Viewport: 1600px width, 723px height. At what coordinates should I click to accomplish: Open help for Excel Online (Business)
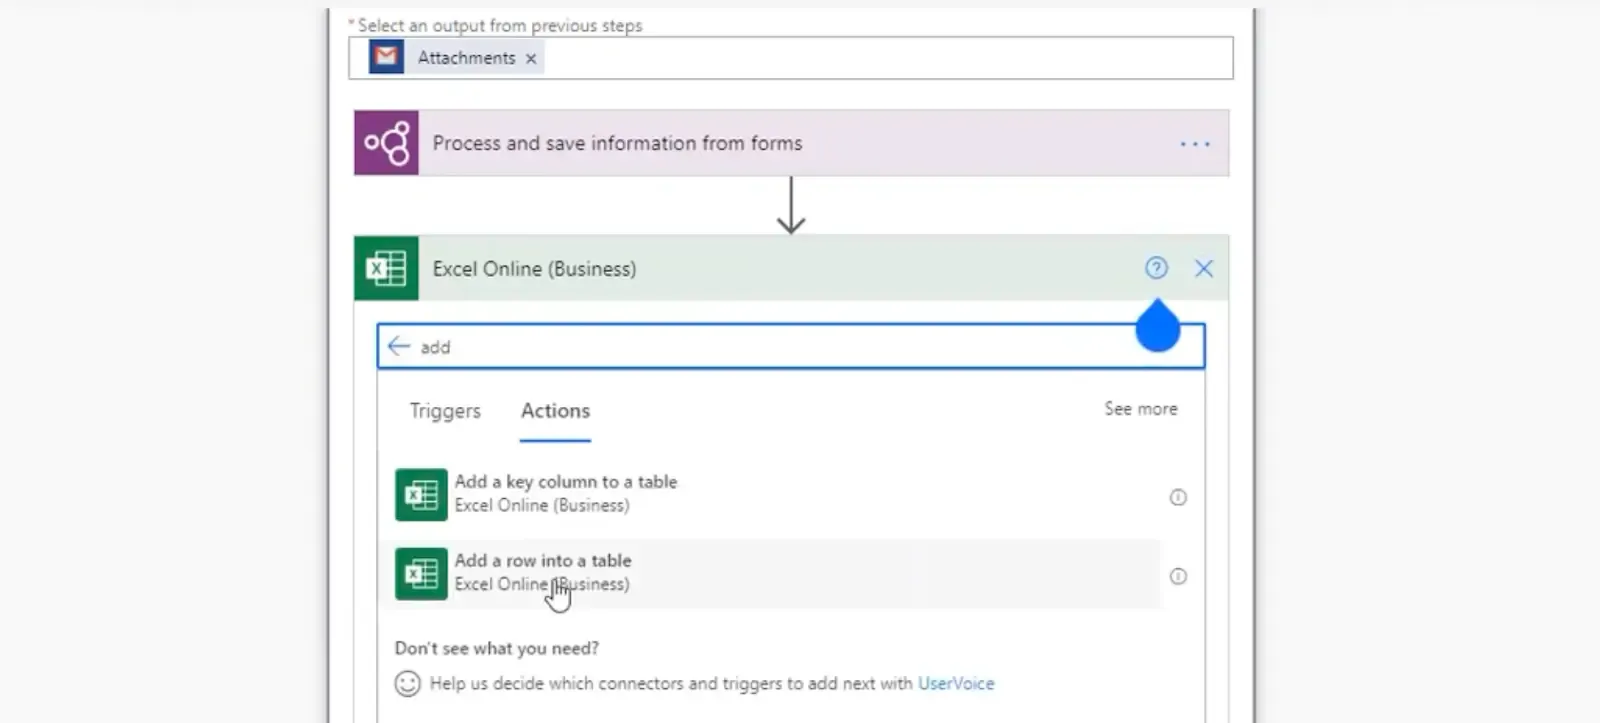(1156, 268)
